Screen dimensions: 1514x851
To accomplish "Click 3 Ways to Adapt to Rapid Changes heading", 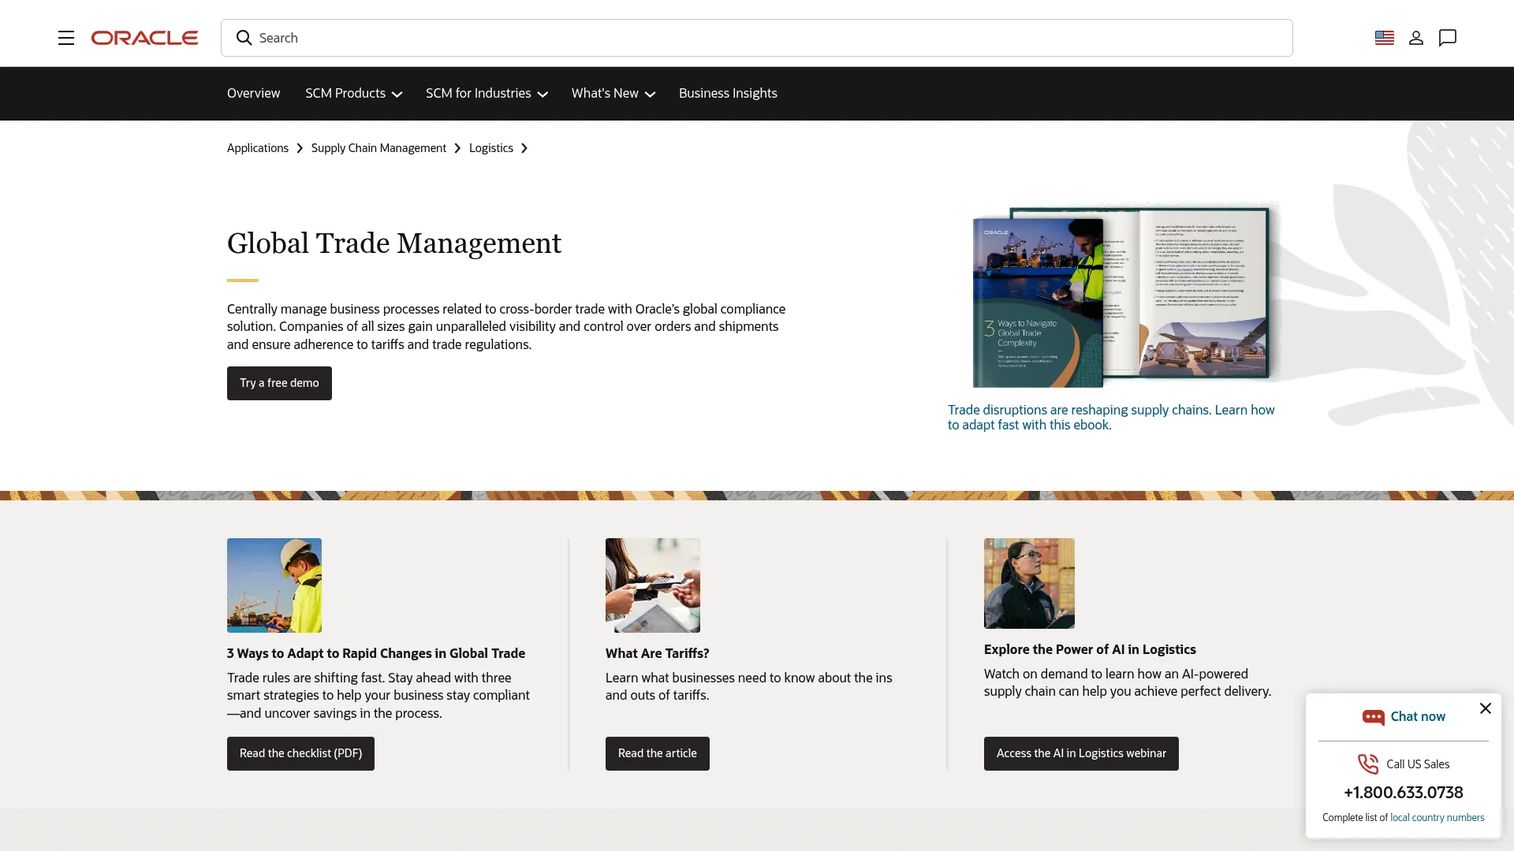I will pyautogui.click(x=376, y=653).
